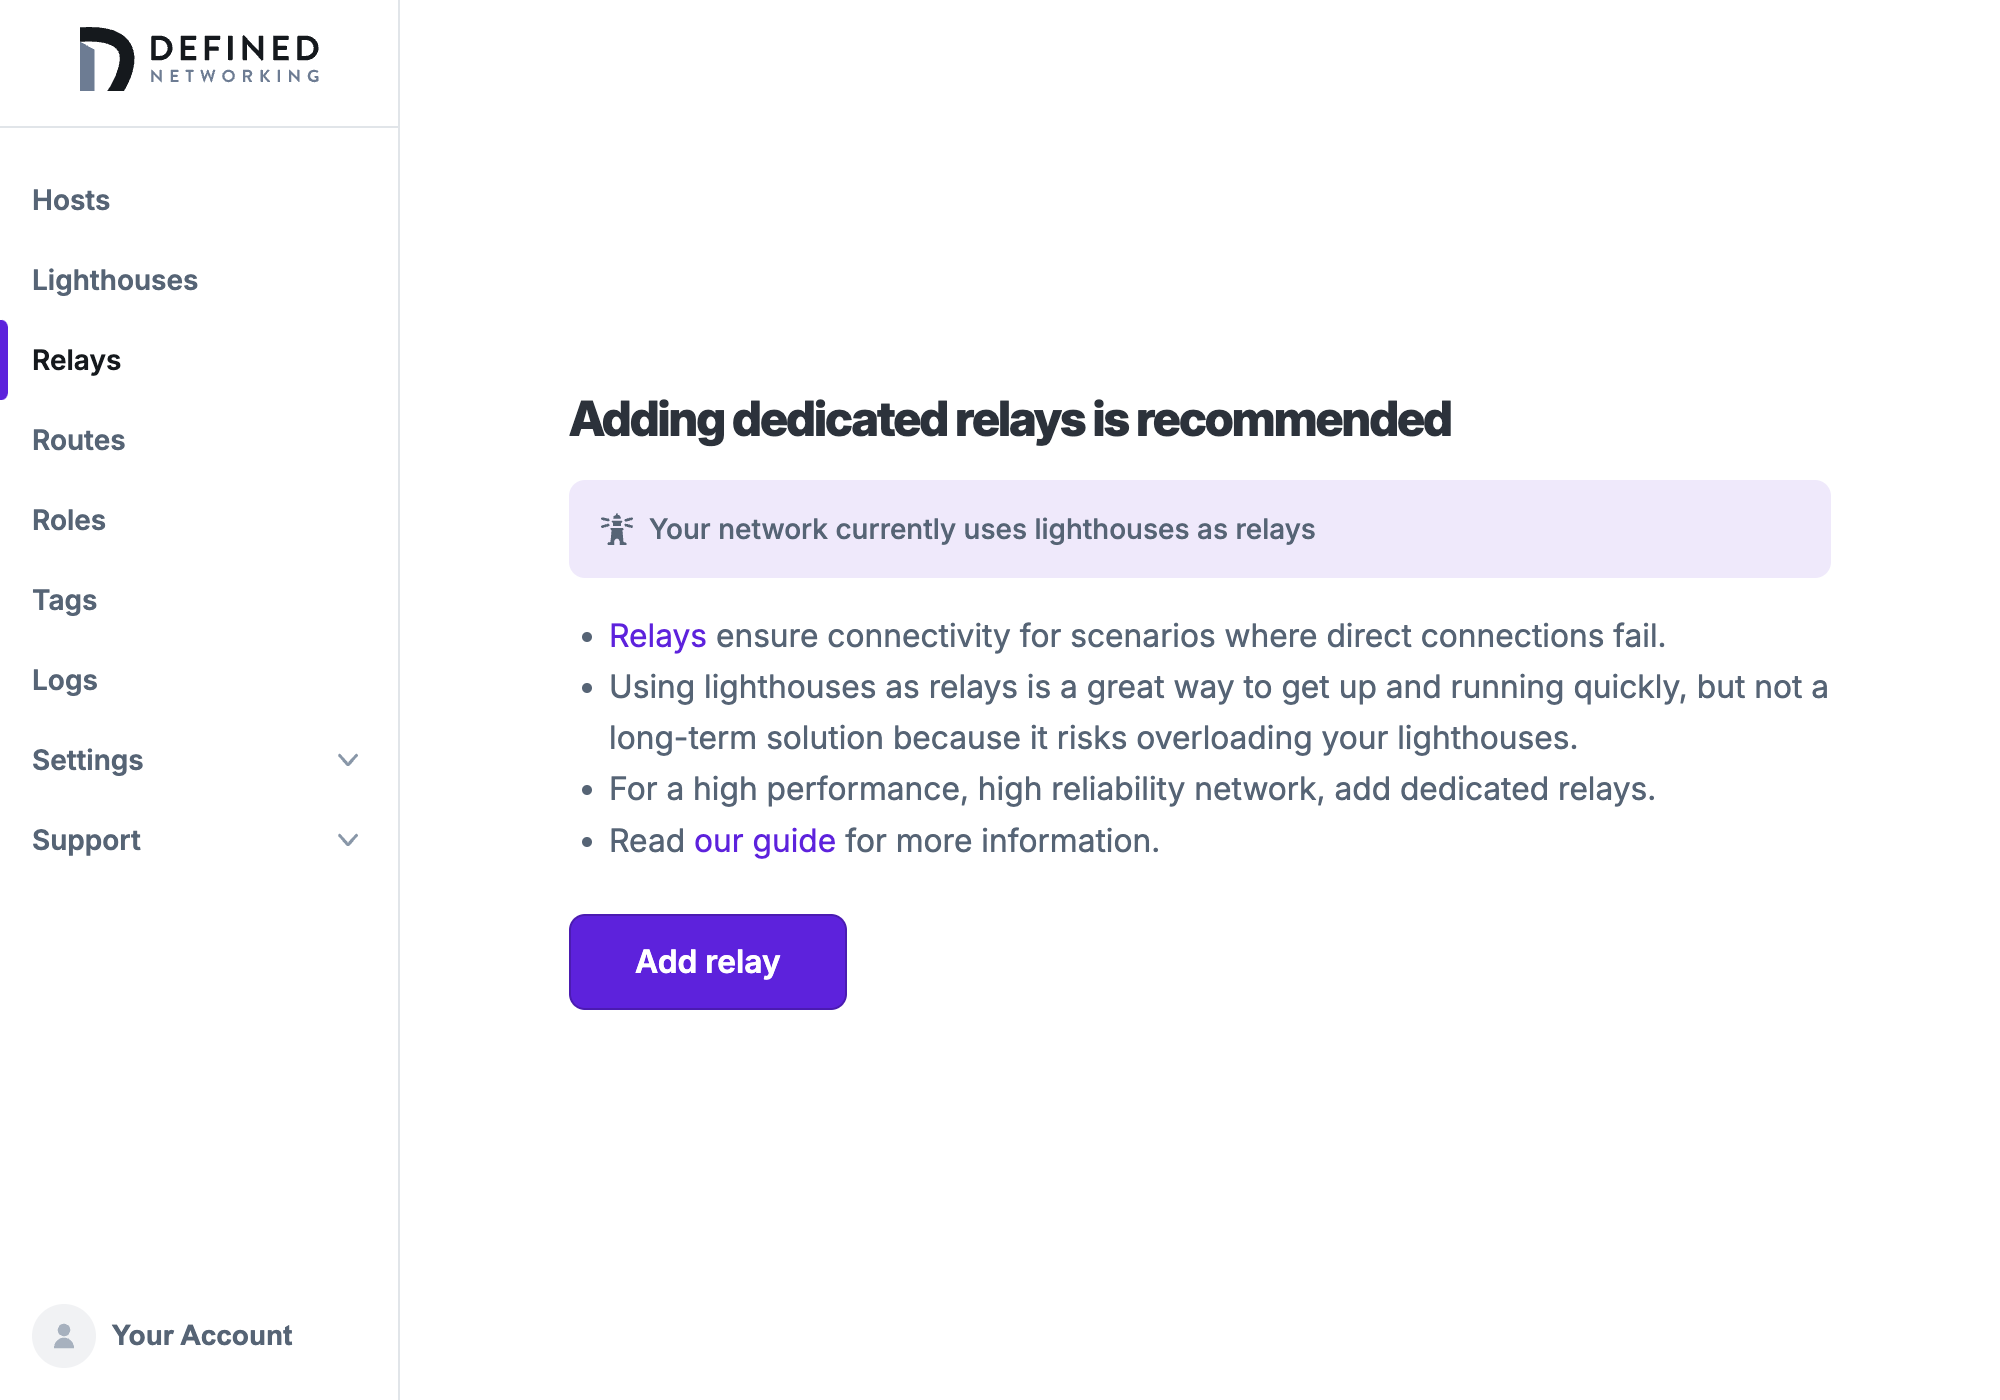Open the Tags section

pyautogui.click(x=64, y=600)
